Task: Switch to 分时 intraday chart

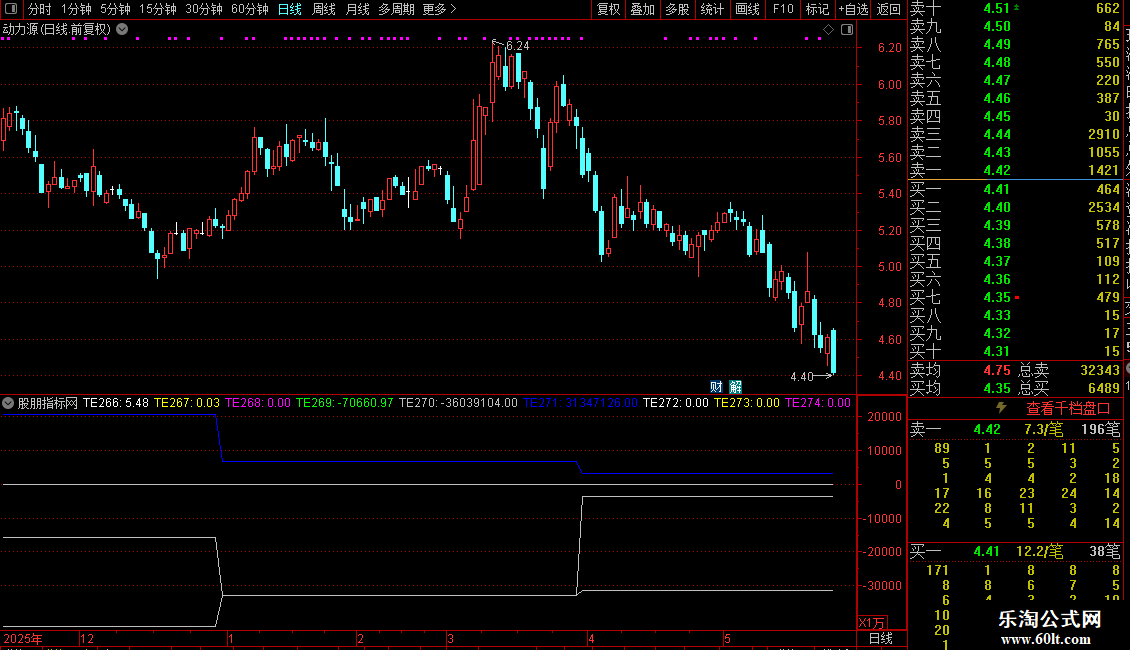Action: coord(40,9)
